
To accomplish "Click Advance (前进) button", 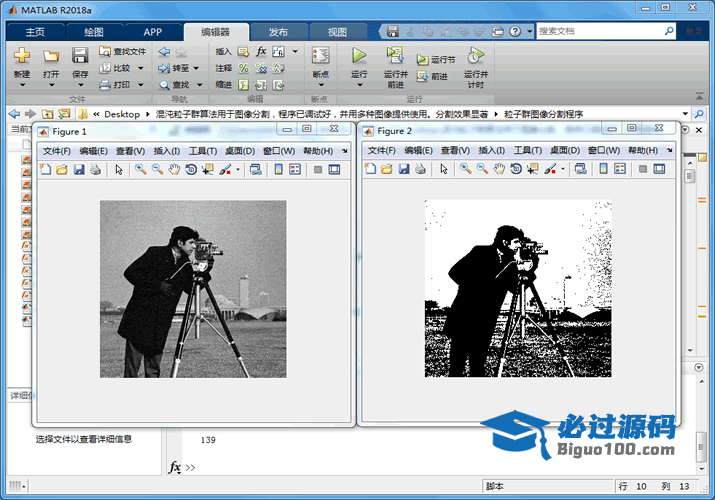I will click(432, 77).
